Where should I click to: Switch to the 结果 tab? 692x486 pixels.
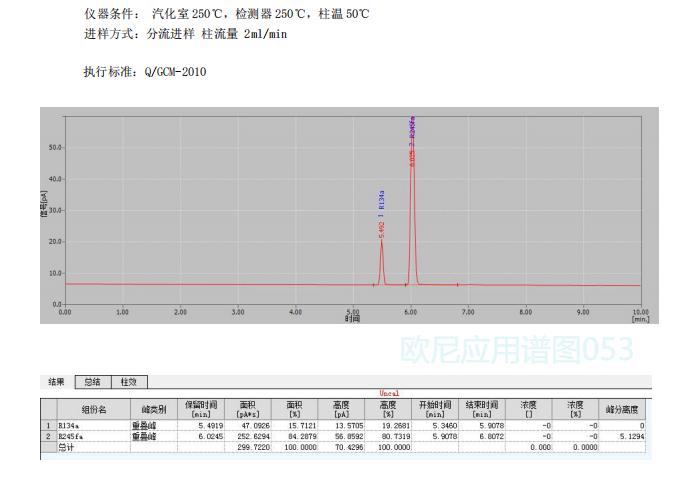(56, 382)
